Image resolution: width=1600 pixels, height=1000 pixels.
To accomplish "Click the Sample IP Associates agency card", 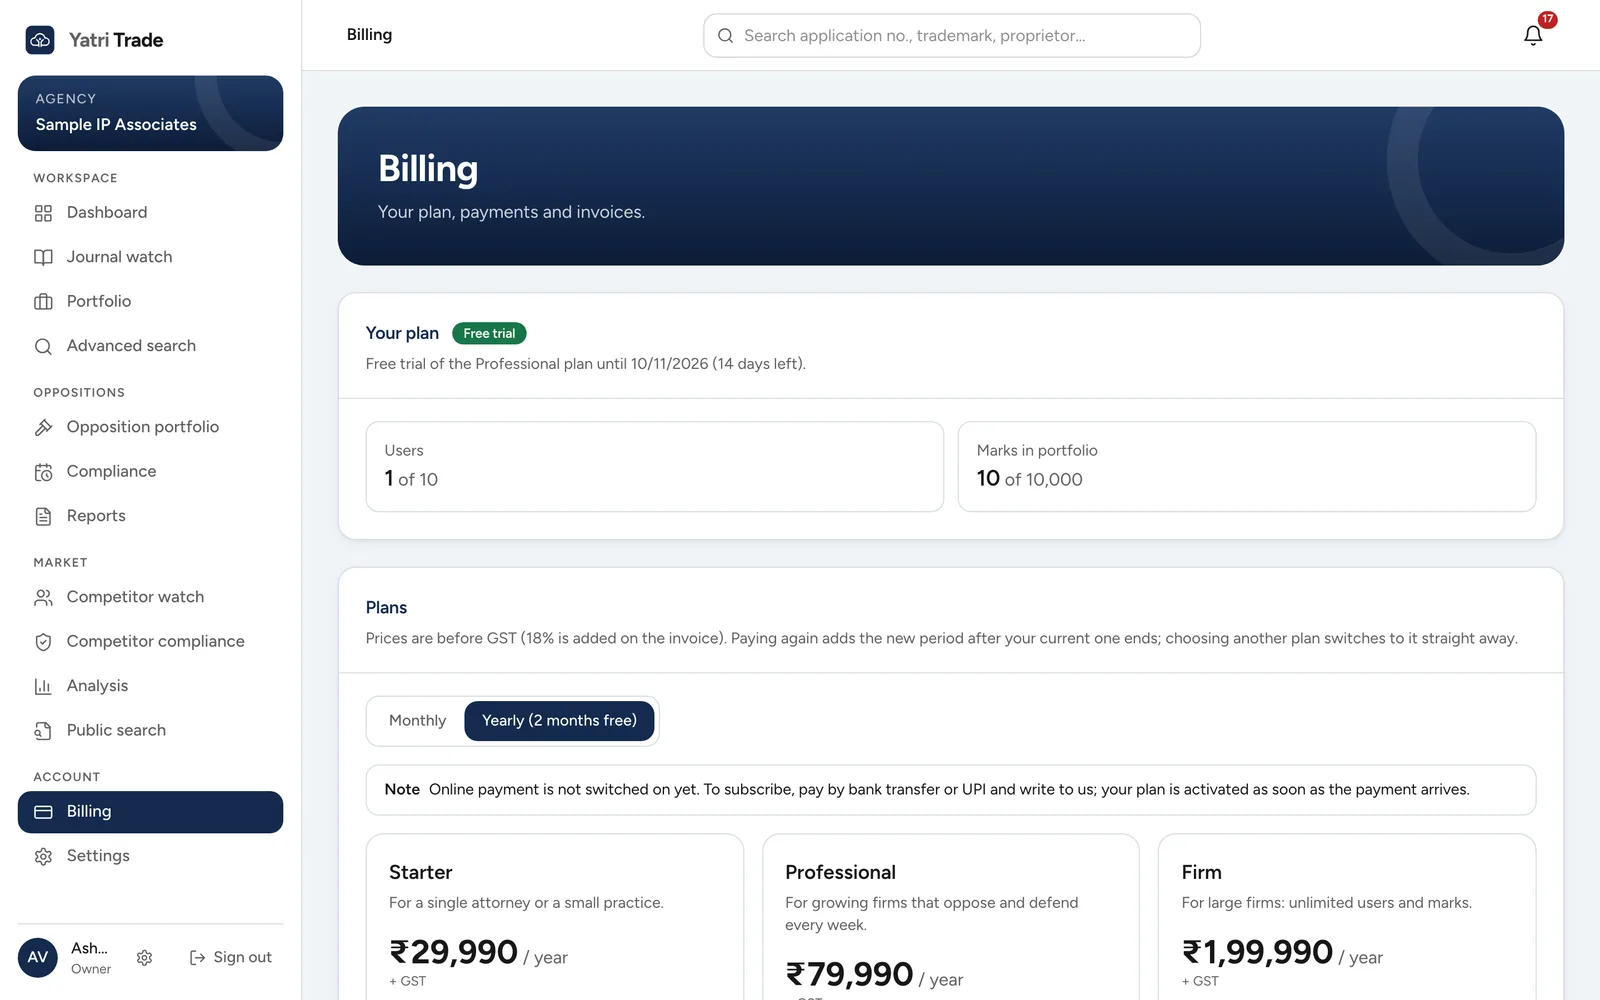I will tap(150, 113).
